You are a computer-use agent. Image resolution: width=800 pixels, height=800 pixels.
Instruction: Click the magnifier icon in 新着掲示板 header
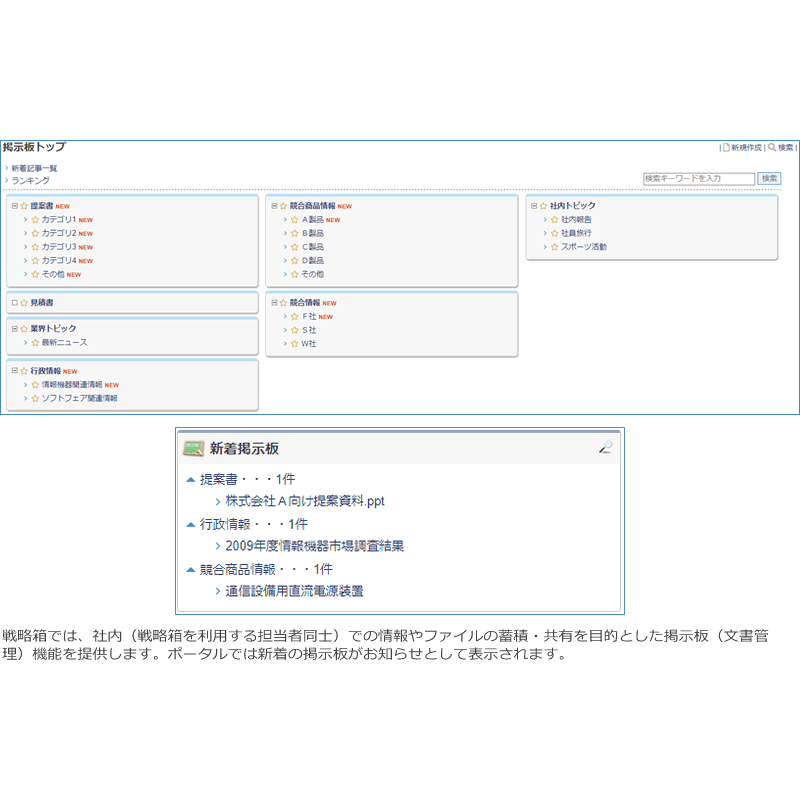click(605, 447)
